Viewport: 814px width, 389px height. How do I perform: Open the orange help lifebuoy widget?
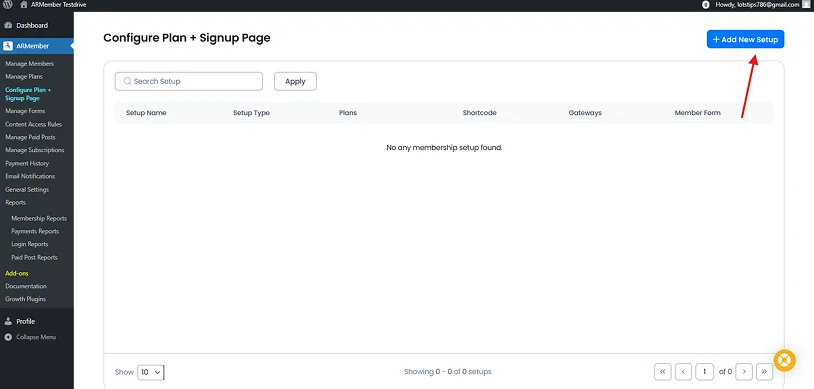784,359
